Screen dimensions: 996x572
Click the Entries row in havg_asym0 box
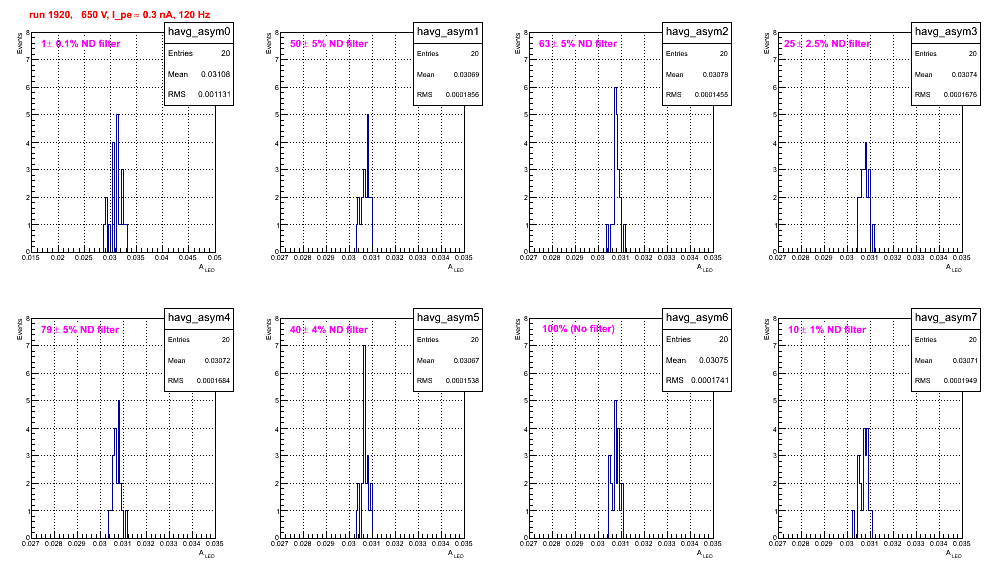click(x=199, y=53)
